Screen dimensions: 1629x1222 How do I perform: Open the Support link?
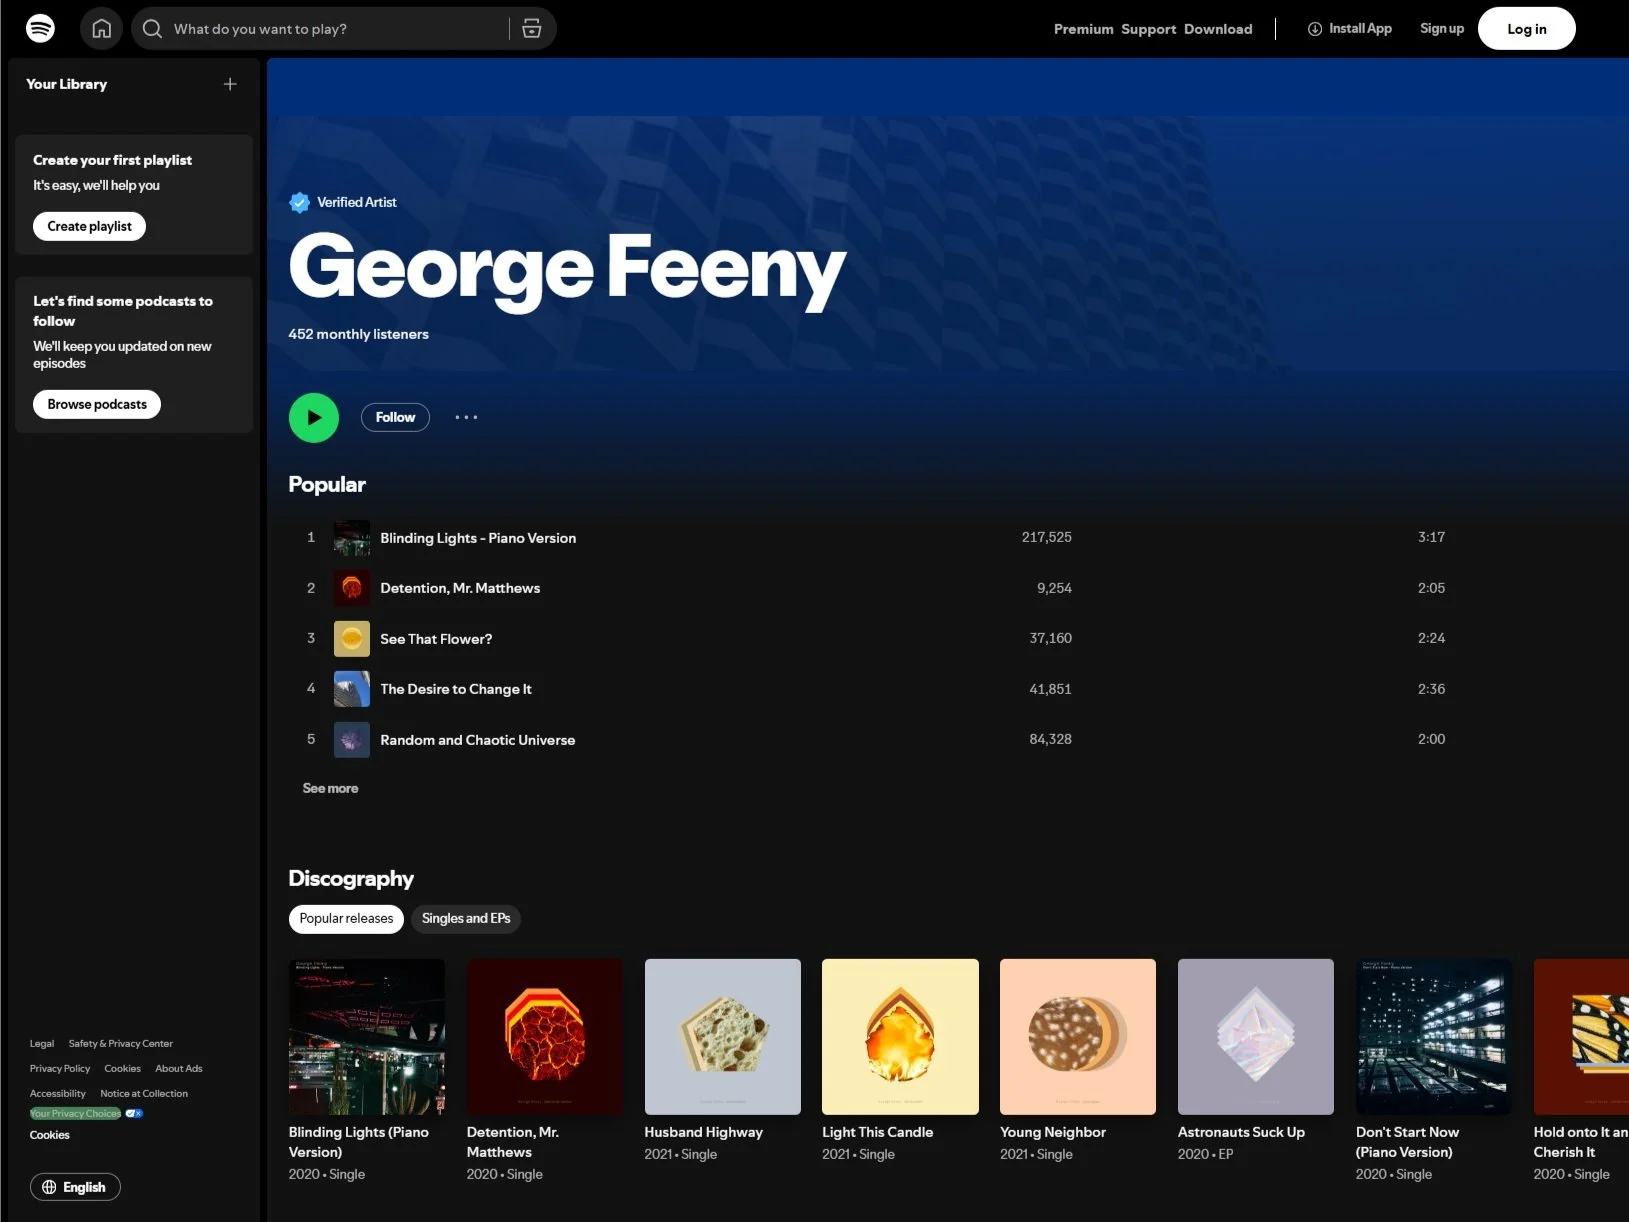[1148, 29]
